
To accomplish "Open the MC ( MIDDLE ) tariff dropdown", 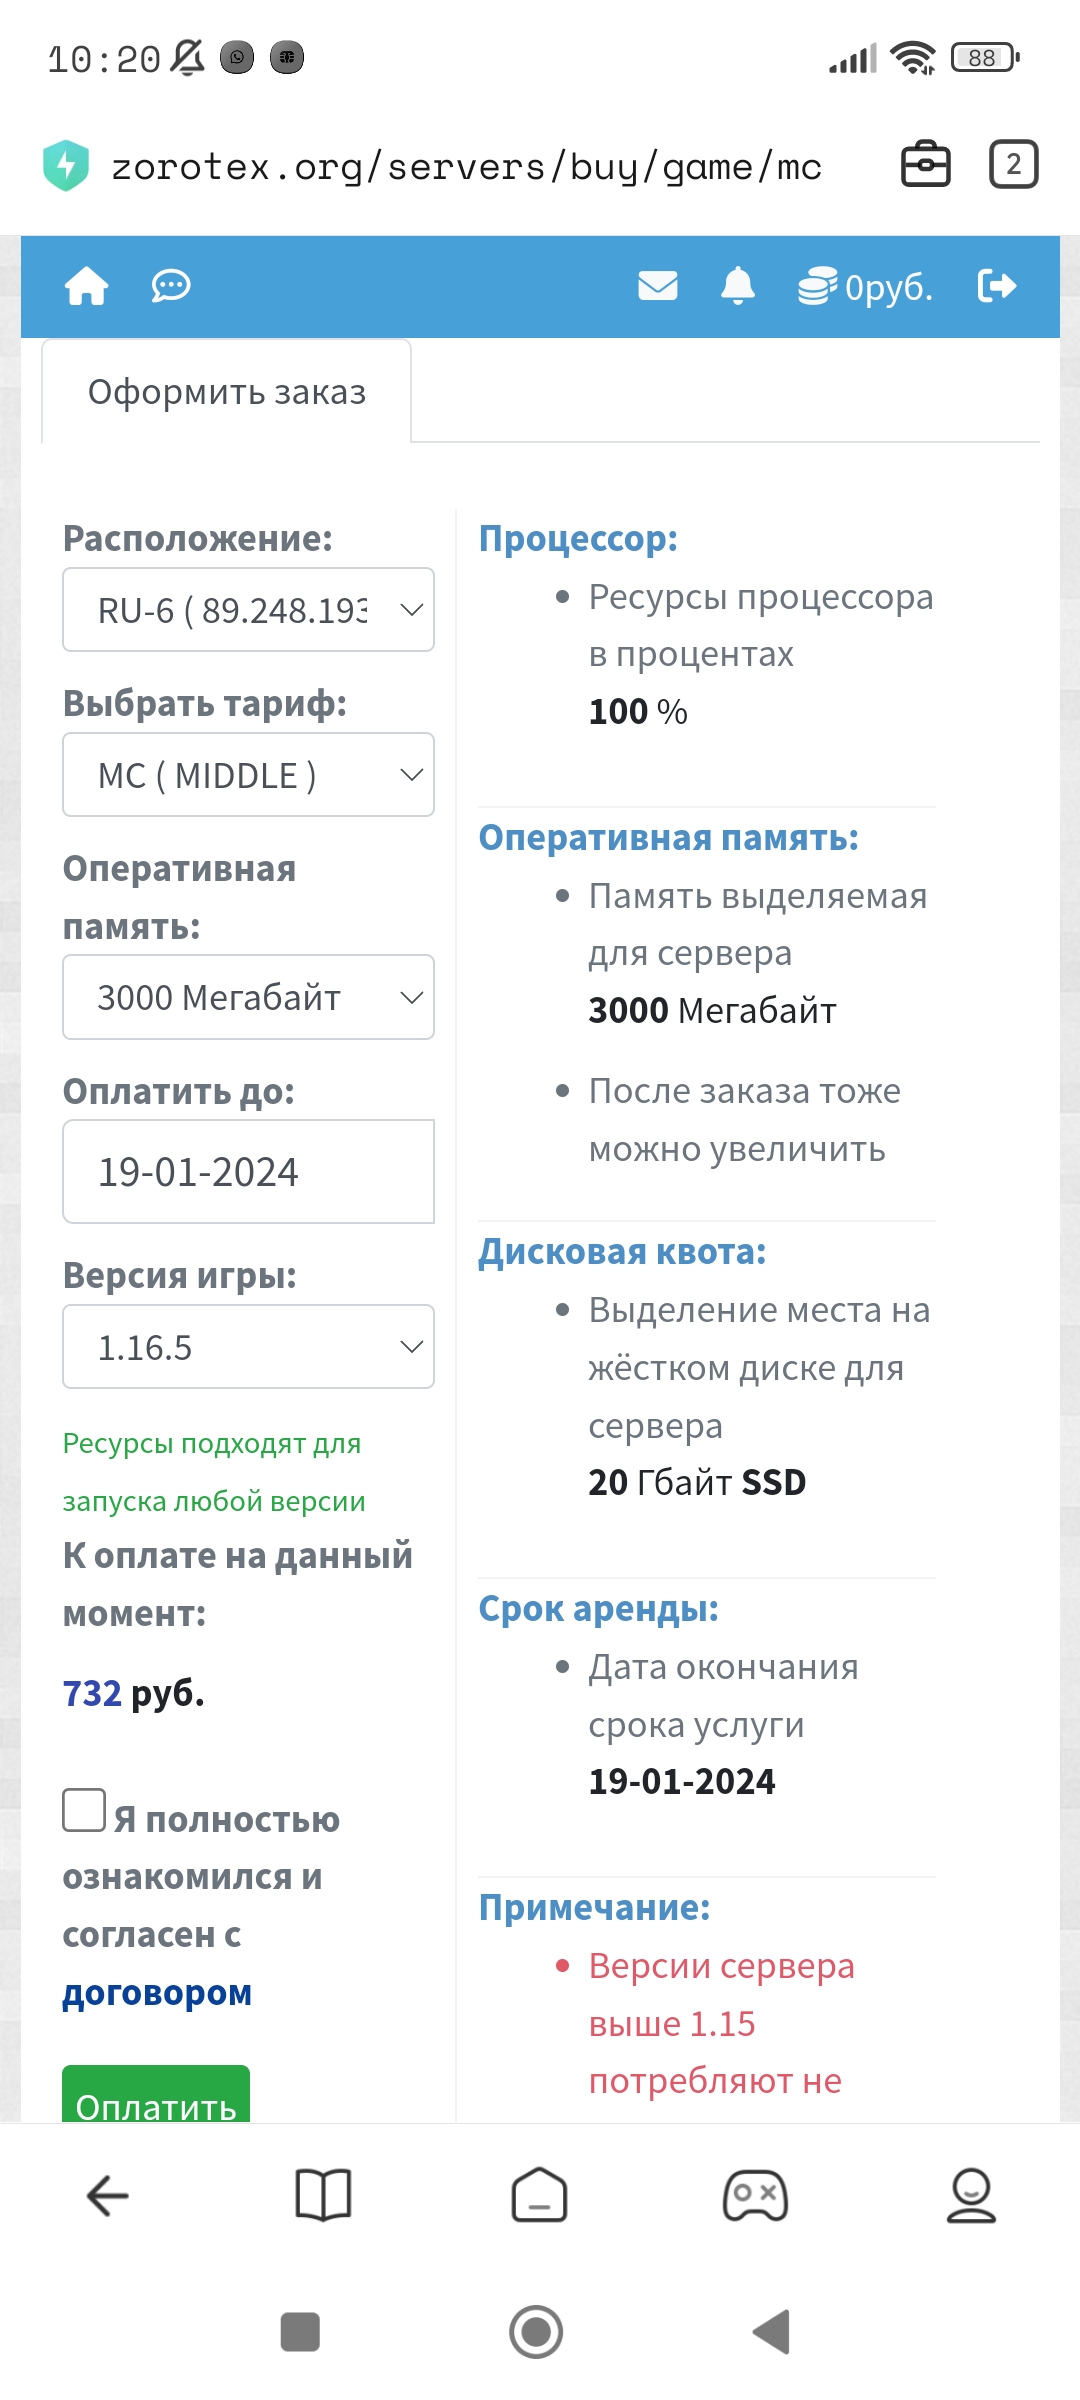I will [249, 775].
